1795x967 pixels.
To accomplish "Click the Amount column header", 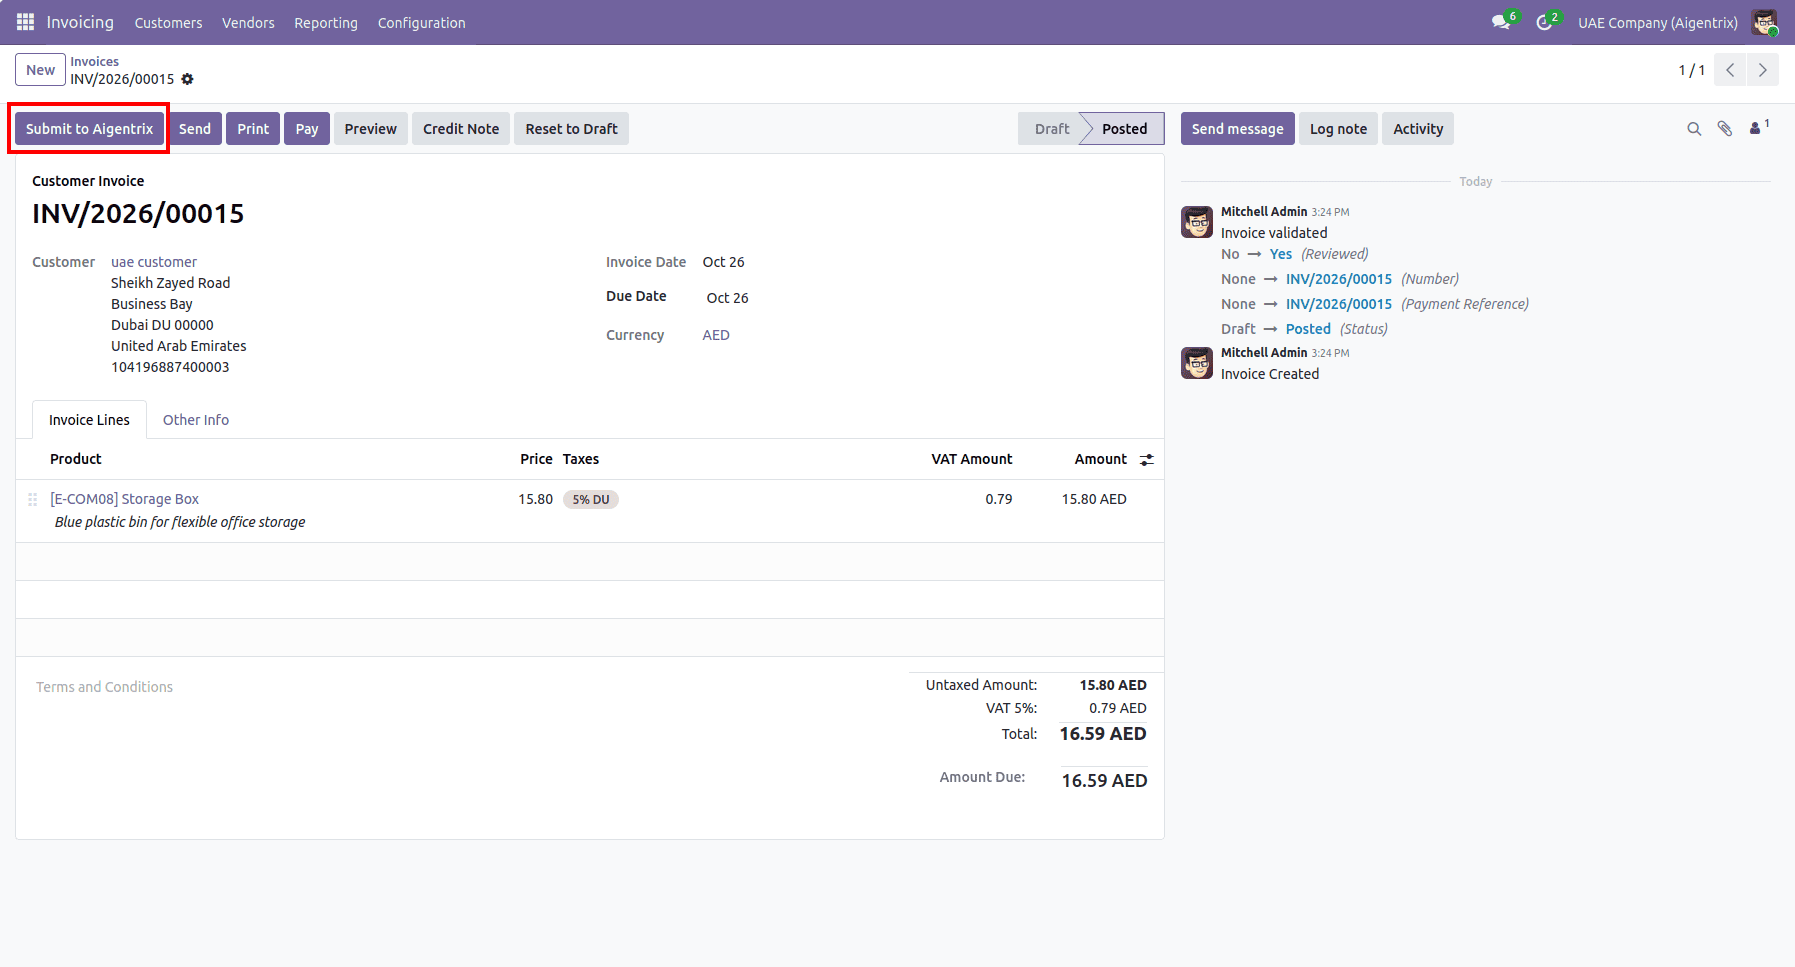I will click(x=1101, y=459).
